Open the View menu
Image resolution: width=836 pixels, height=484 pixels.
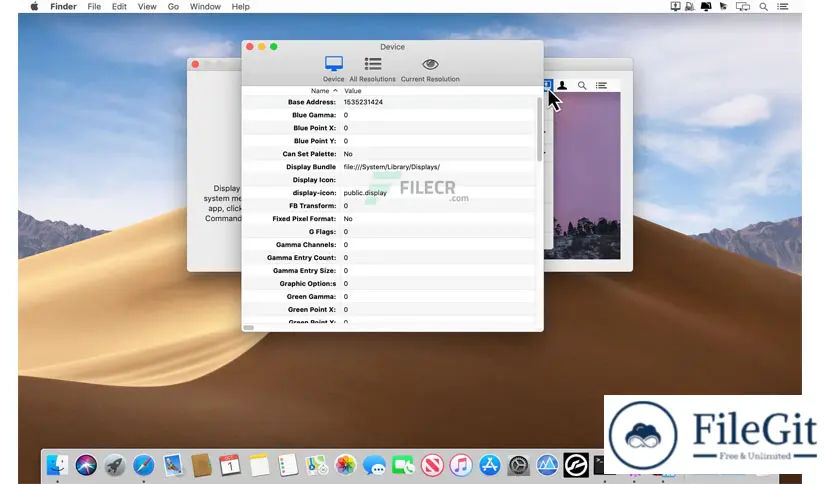[x=147, y=6]
